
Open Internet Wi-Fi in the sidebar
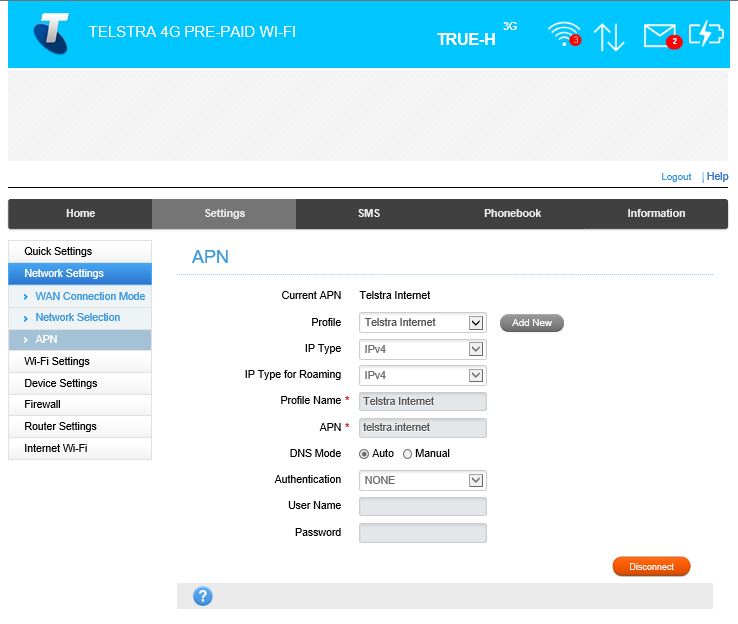tap(80, 448)
